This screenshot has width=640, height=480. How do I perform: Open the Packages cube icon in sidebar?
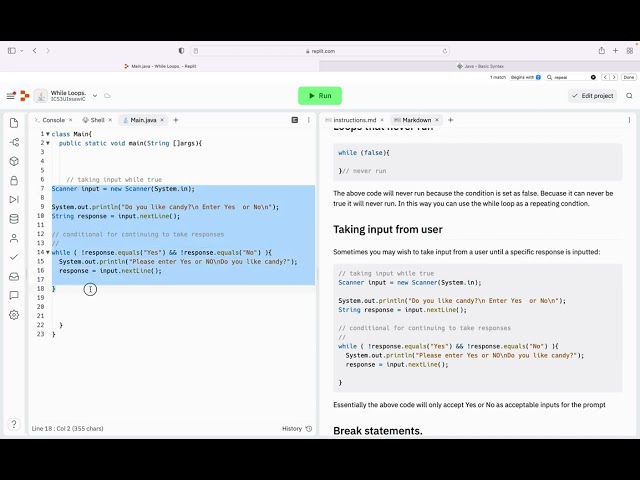[x=14, y=161]
